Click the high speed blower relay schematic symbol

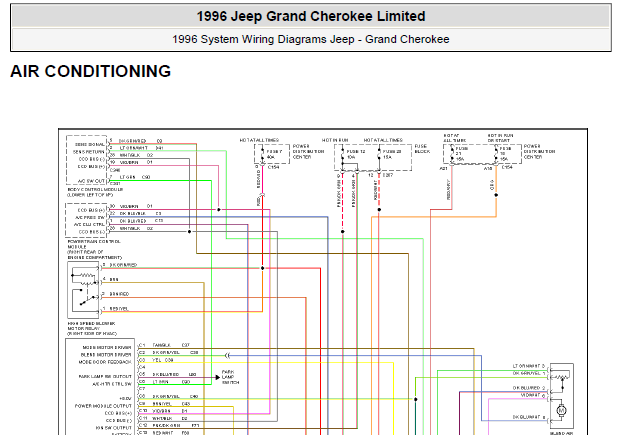click(x=83, y=290)
